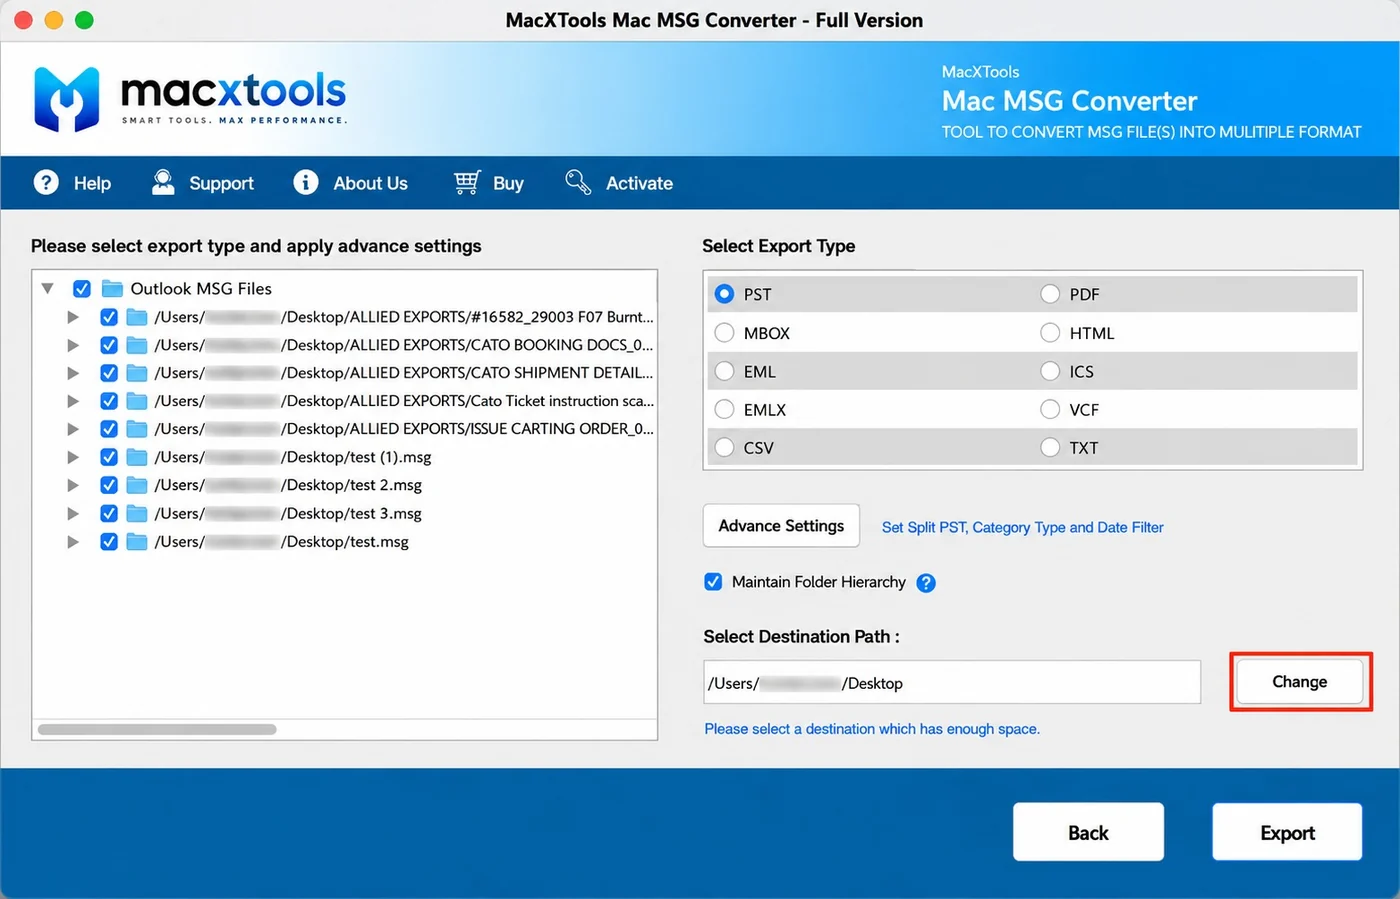Image resolution: width=1400 pixels, height=899 pixels.
Task: Select the EML export type
Action: 724,371
